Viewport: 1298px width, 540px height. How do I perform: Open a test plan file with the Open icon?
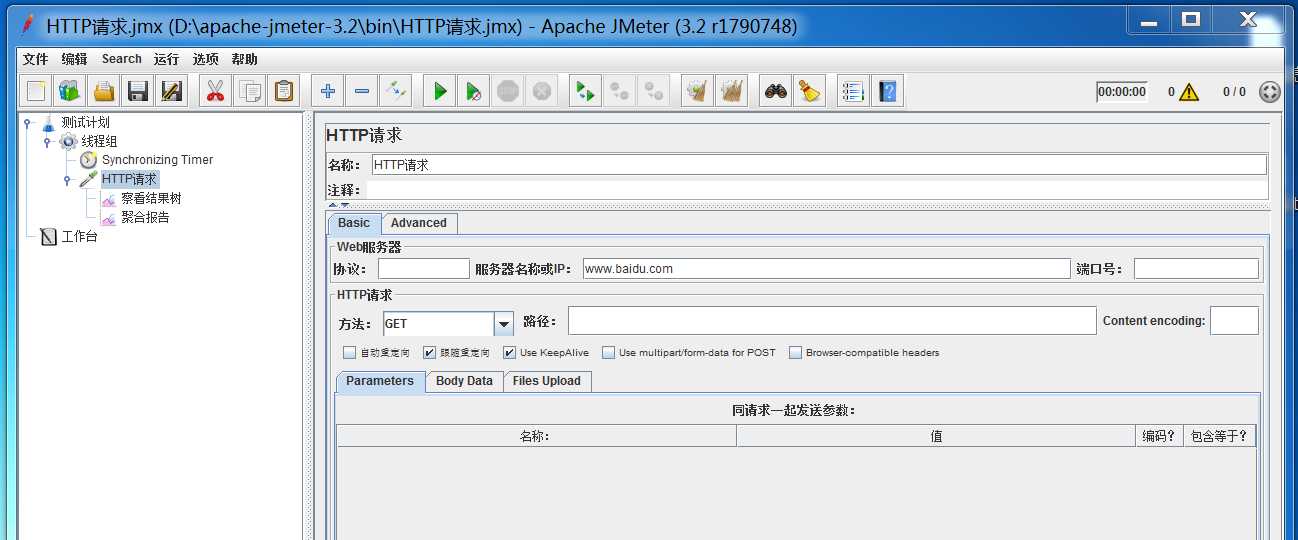point(103,91)
